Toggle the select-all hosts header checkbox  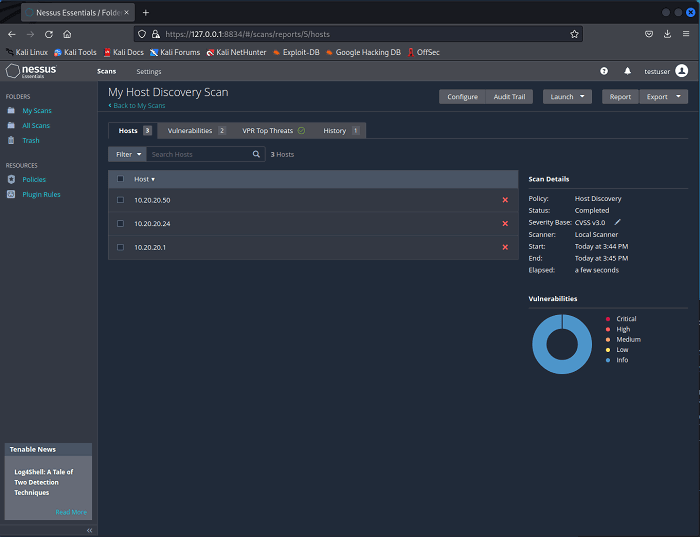click(x=121, y=179)
